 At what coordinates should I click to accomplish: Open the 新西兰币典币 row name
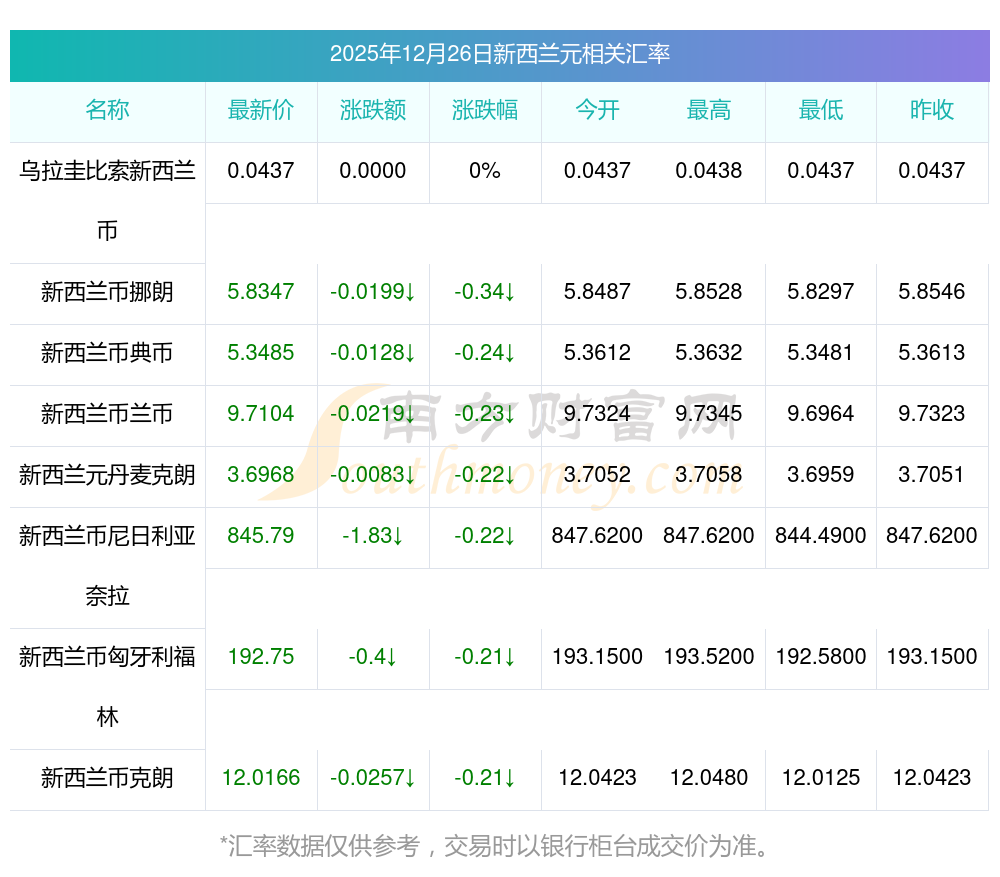click(x=107, y=353)
